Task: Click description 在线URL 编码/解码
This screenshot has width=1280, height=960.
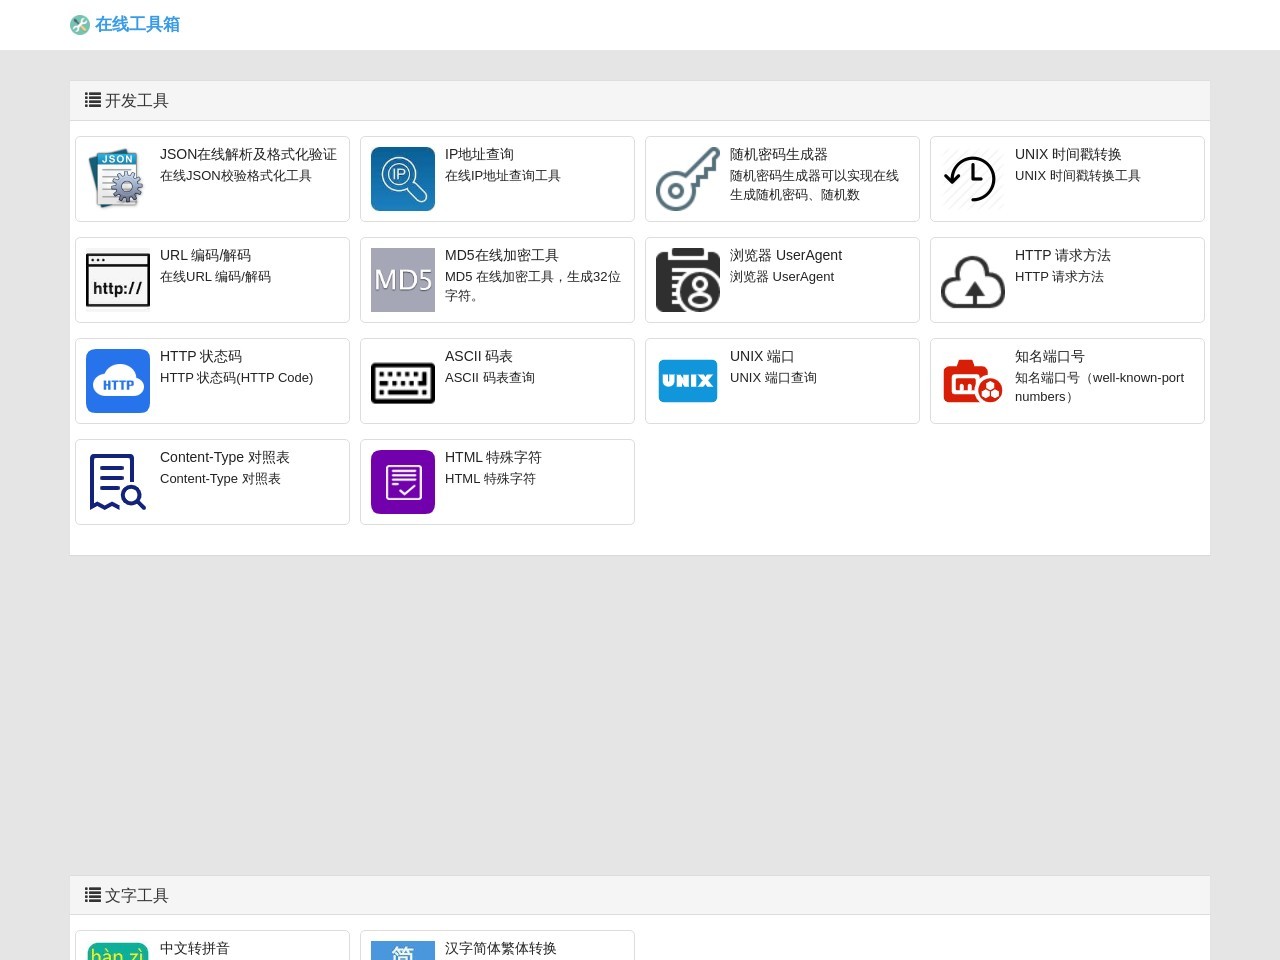Action: pos(216,277)
